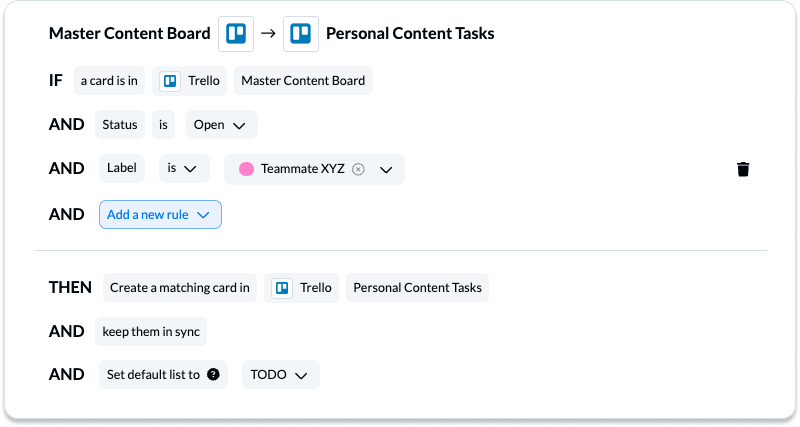800x427 pixels.
Task: Click the Status field chip
Action: click(x=120, y=124)
